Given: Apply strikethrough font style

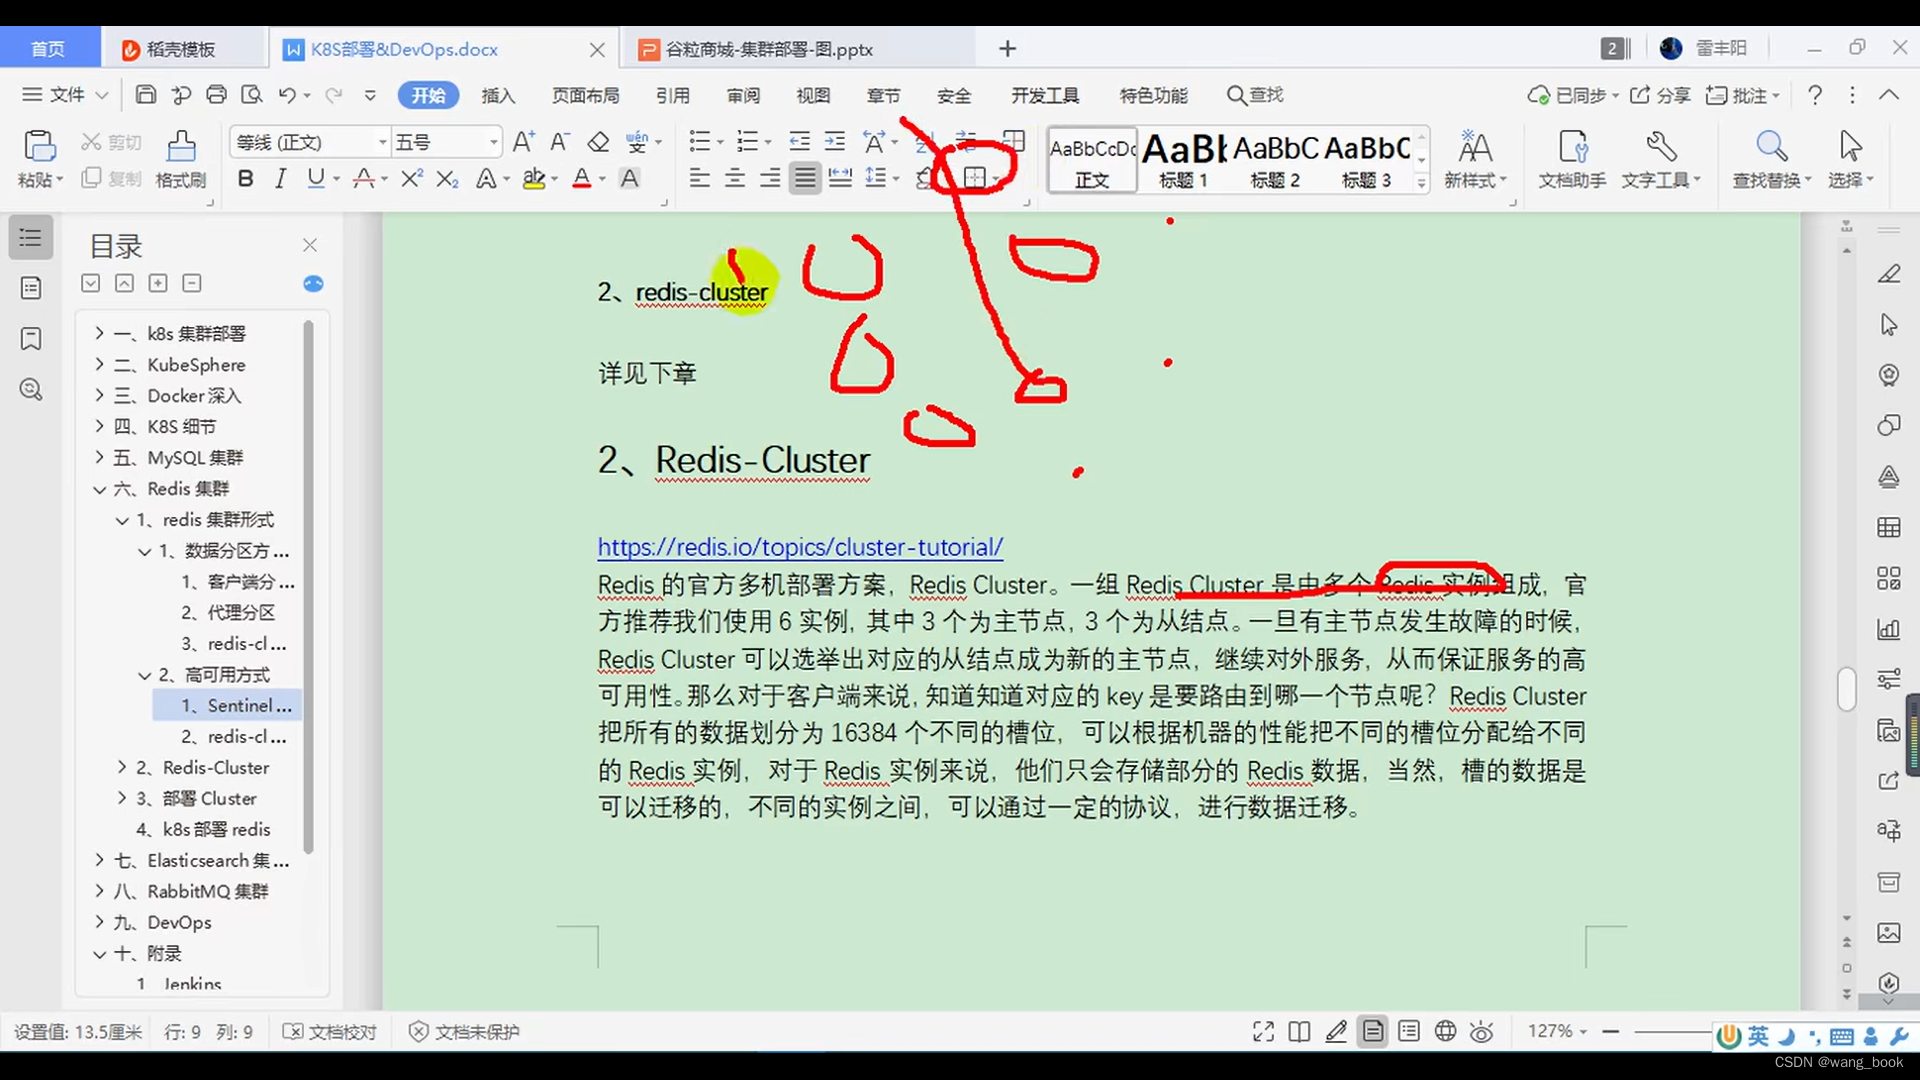Looking at the screenshot, I should 364,179.
